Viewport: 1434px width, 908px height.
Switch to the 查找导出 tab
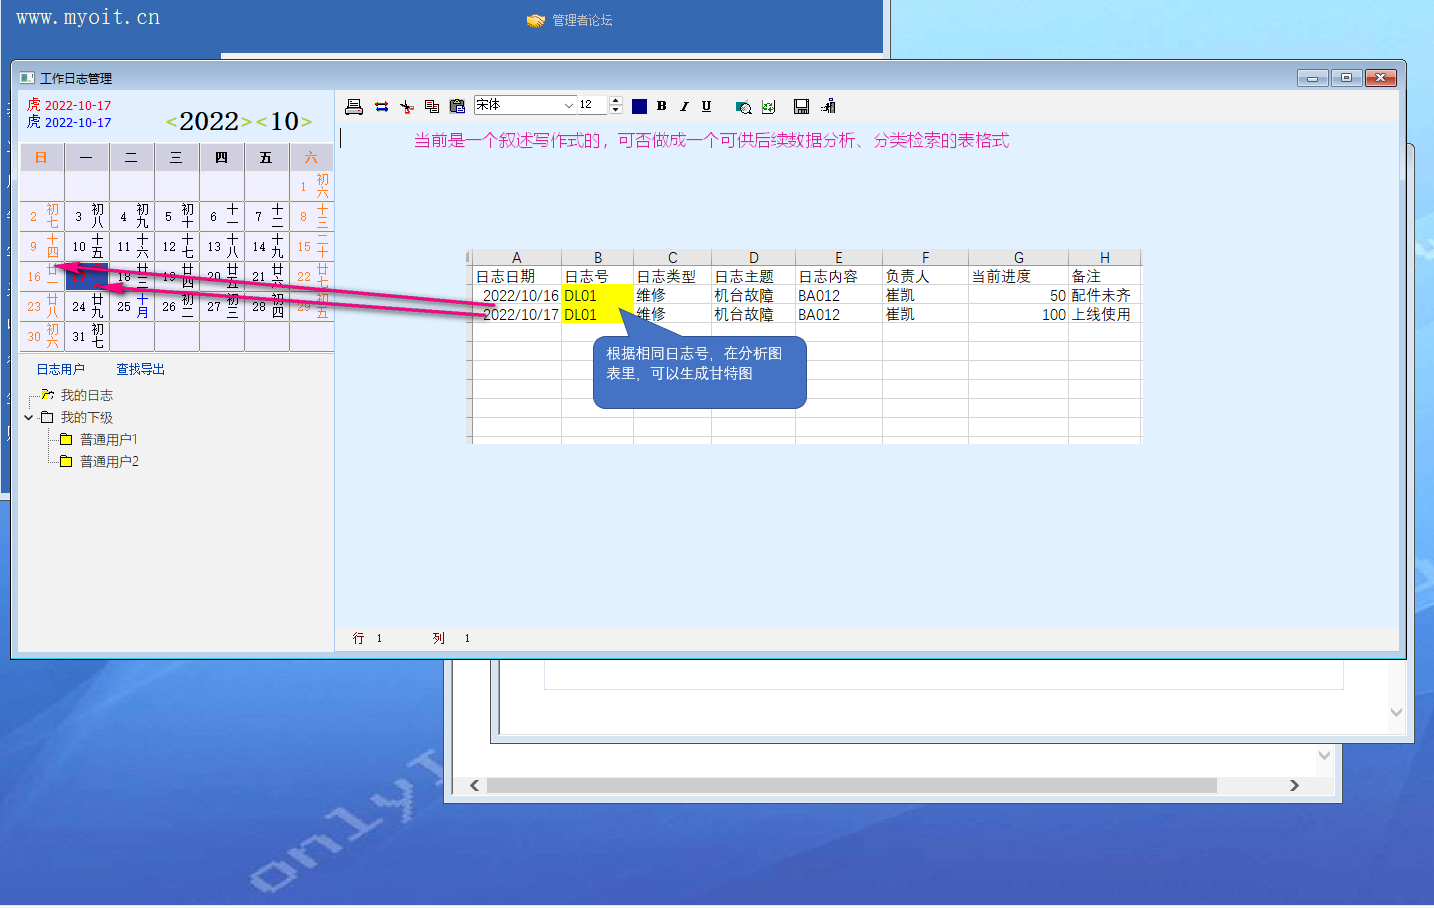coord(140,369)
